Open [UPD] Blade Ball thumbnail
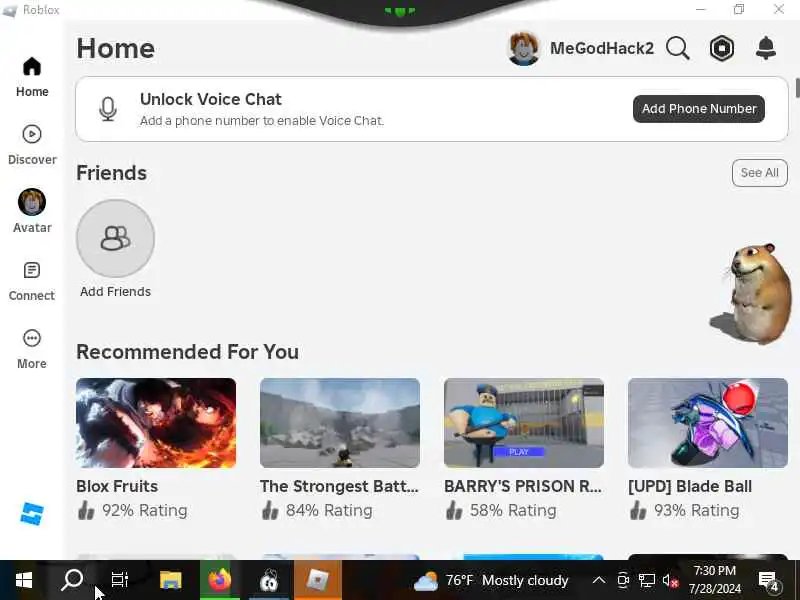Screen dimensions: 800x600 [x=708, y=423]
